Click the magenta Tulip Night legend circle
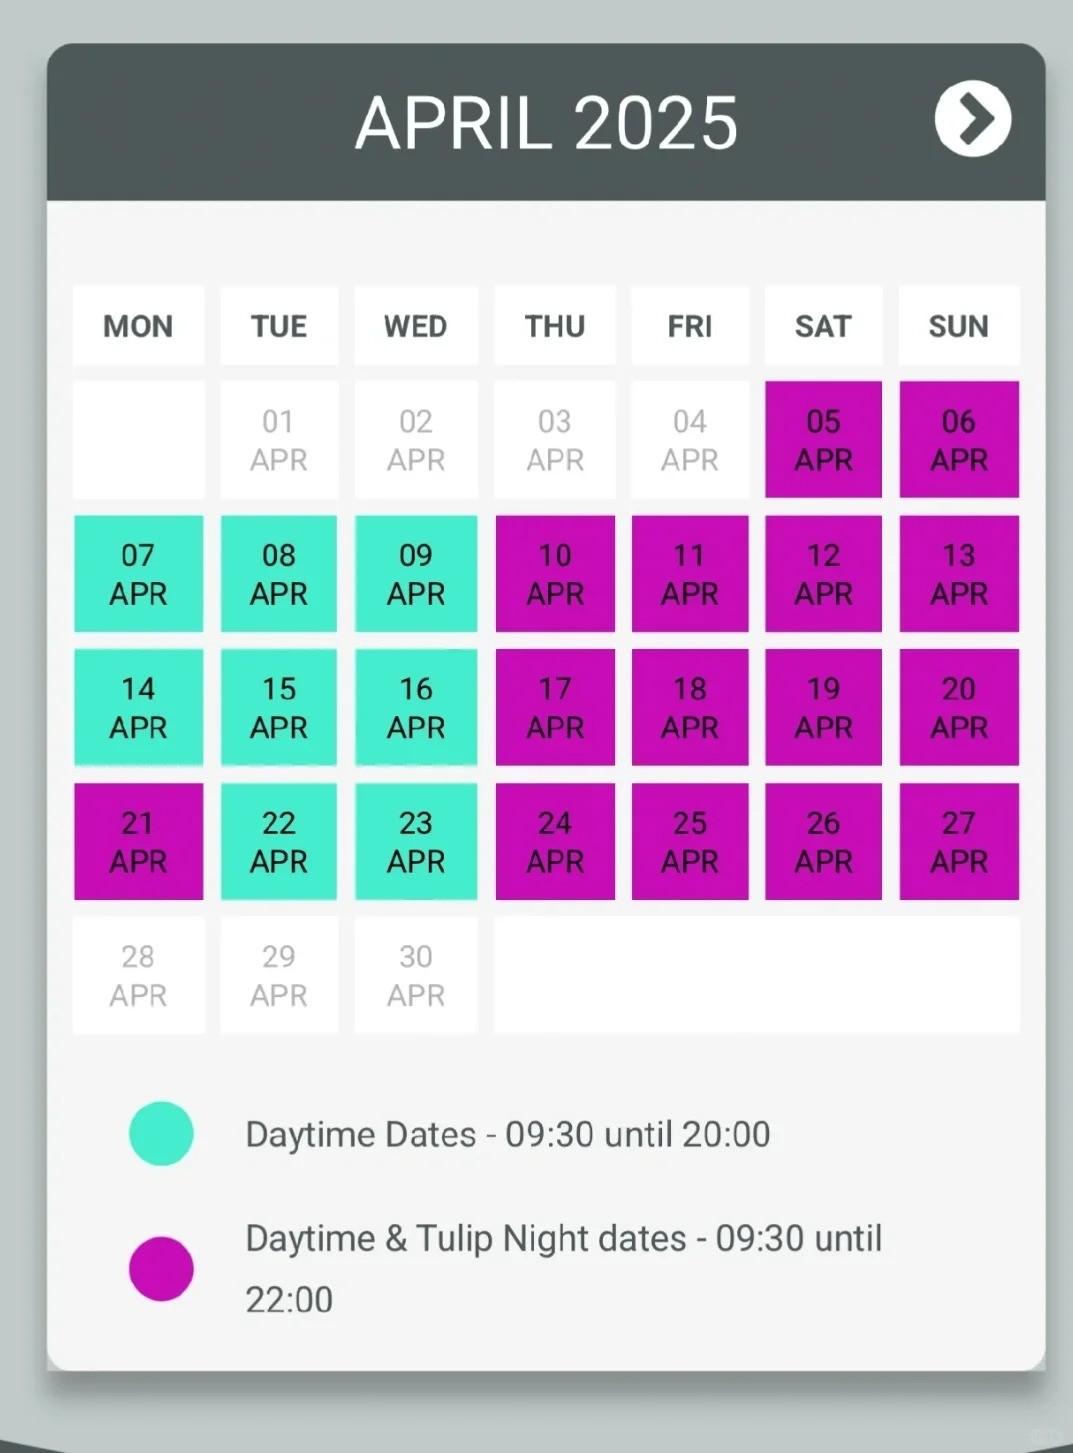This screenshot has height=1453, width=1073. (x=161, y=1268)
